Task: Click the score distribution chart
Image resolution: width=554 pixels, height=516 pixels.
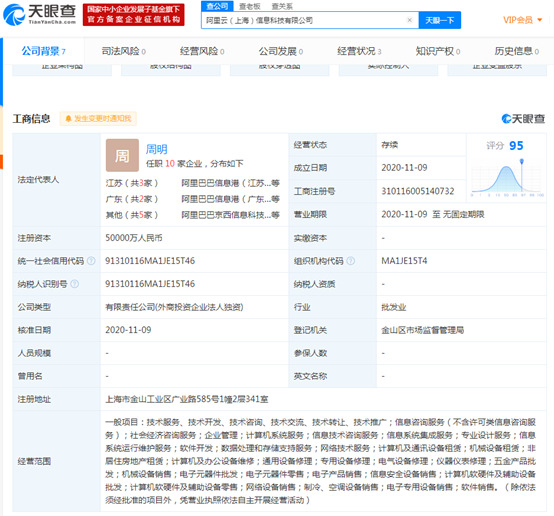Action: click(x=507, y=178)
